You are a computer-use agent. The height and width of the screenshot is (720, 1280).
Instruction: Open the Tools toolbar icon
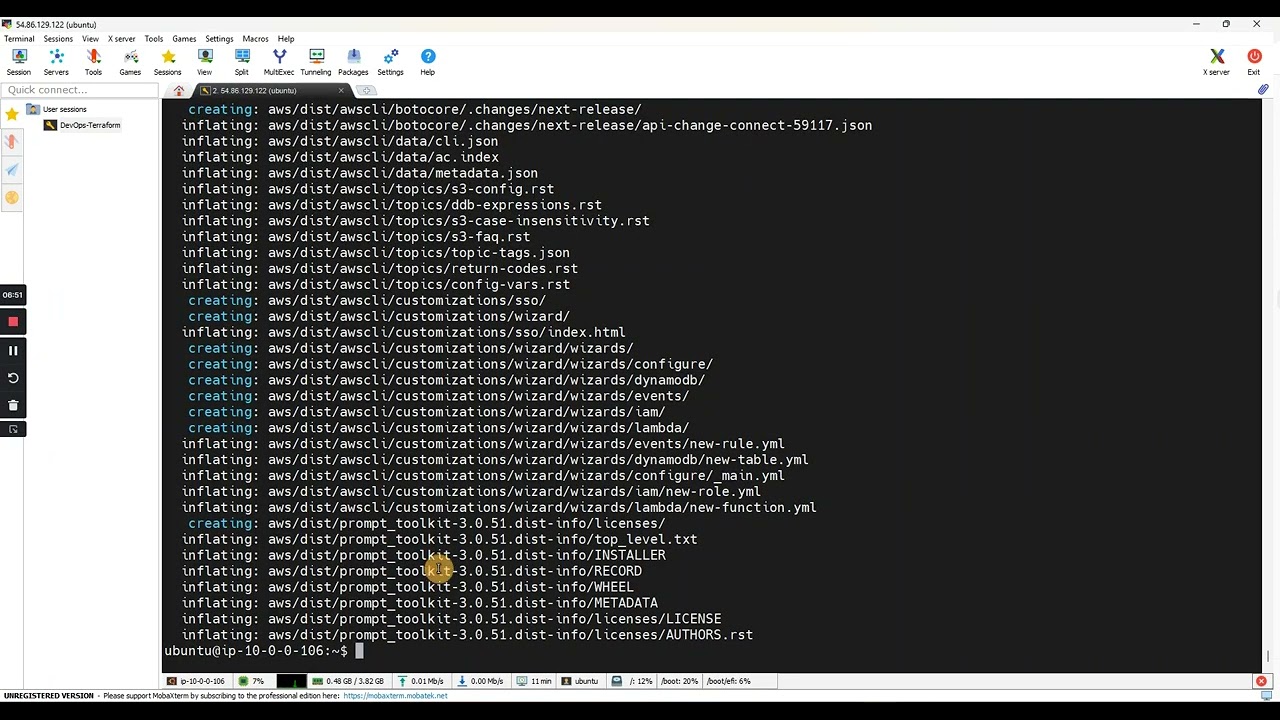tap(93, 62)
